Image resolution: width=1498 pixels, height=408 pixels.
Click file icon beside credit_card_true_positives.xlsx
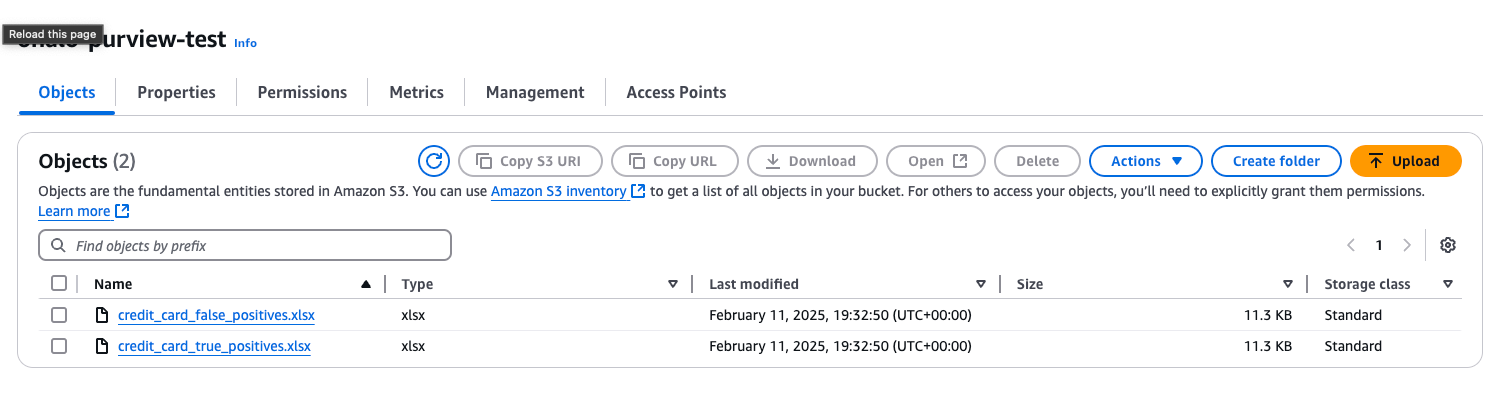(x=101, y=347)
